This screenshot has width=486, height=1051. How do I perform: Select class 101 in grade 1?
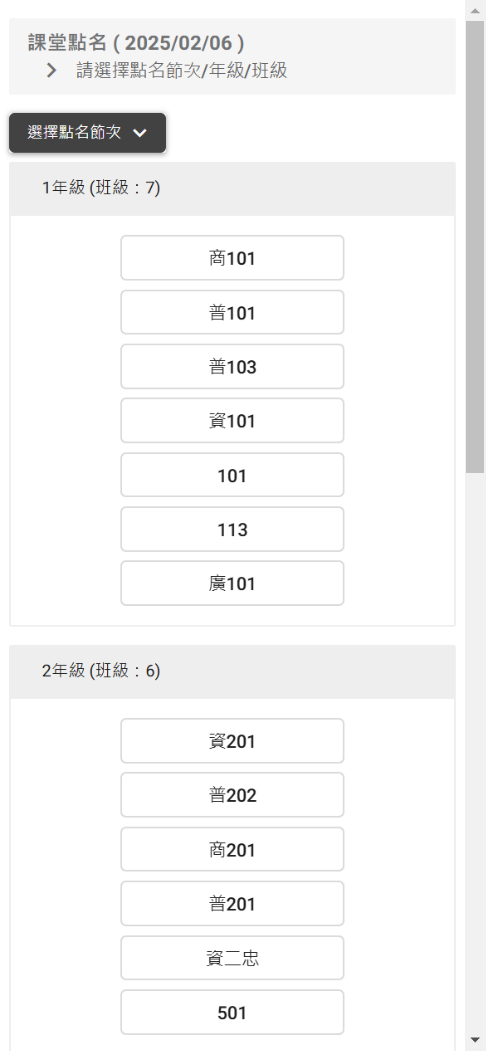coord(232,475)
